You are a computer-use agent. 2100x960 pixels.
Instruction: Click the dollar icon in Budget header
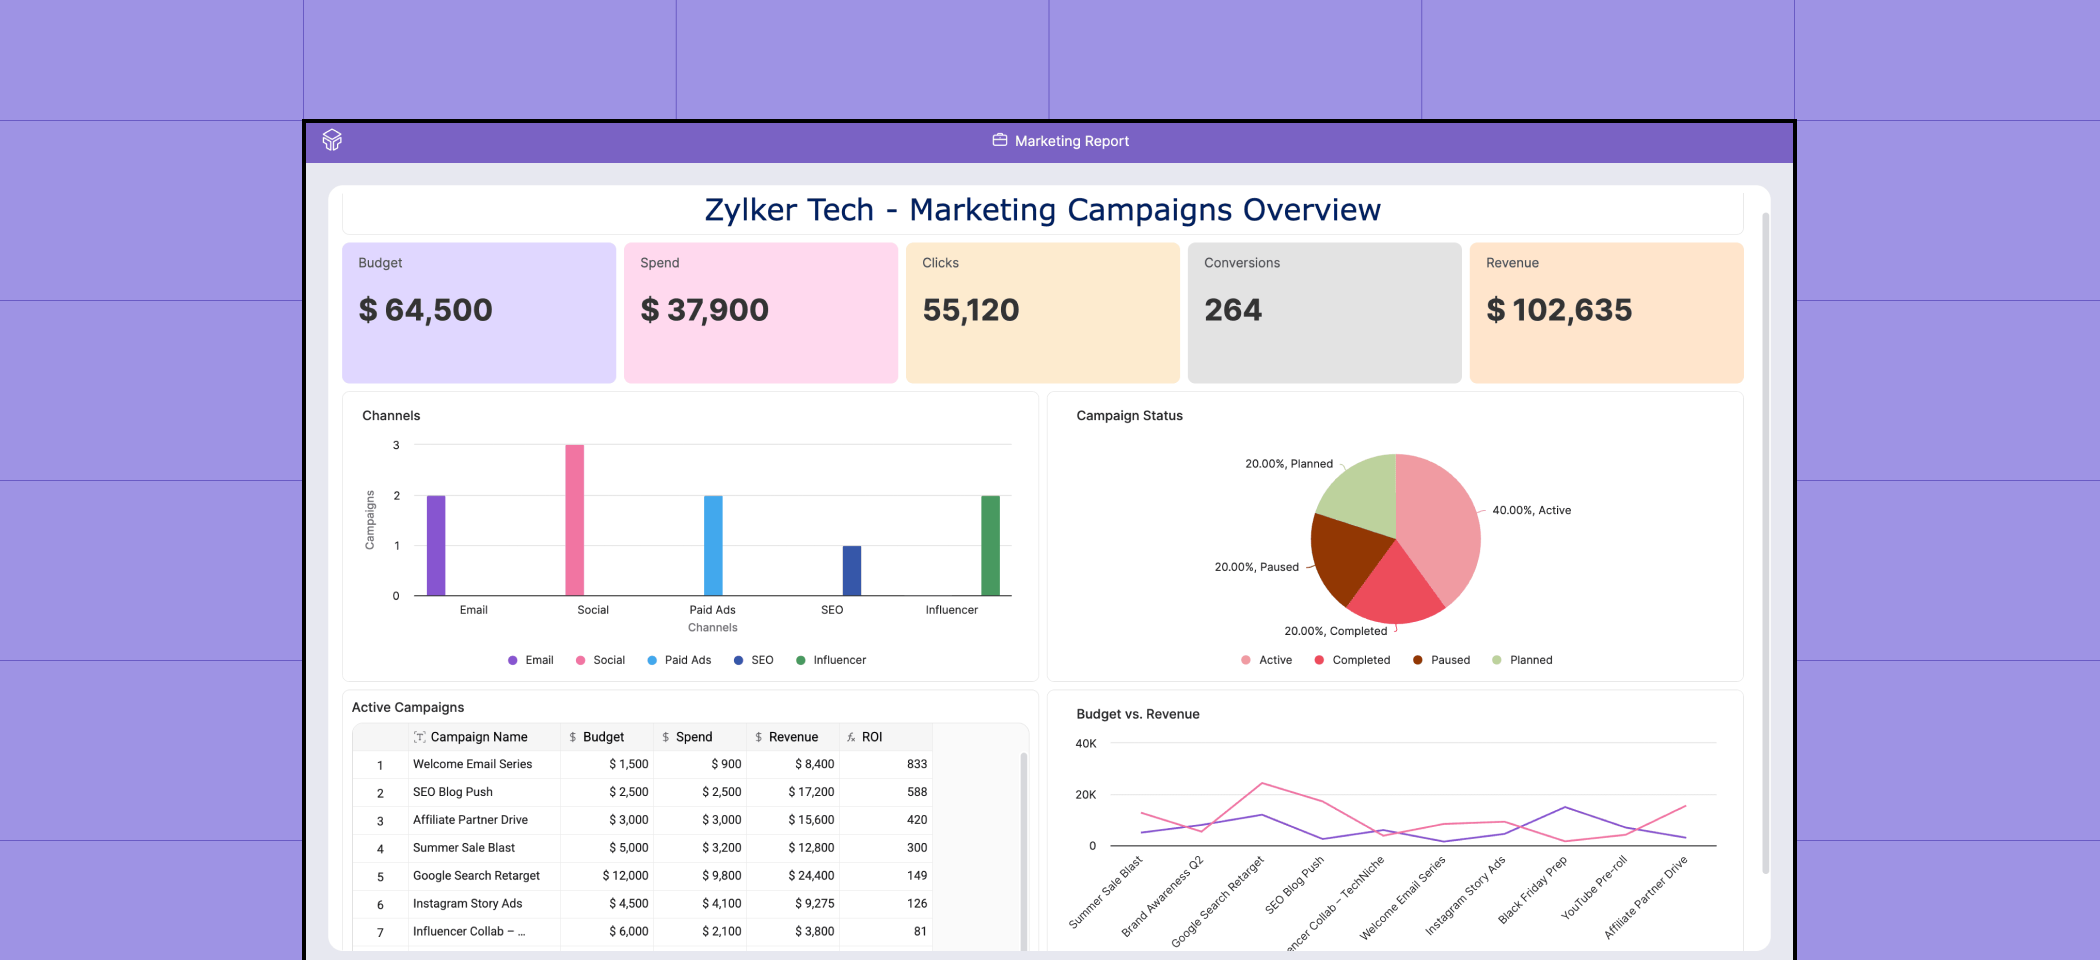[573, 737]
